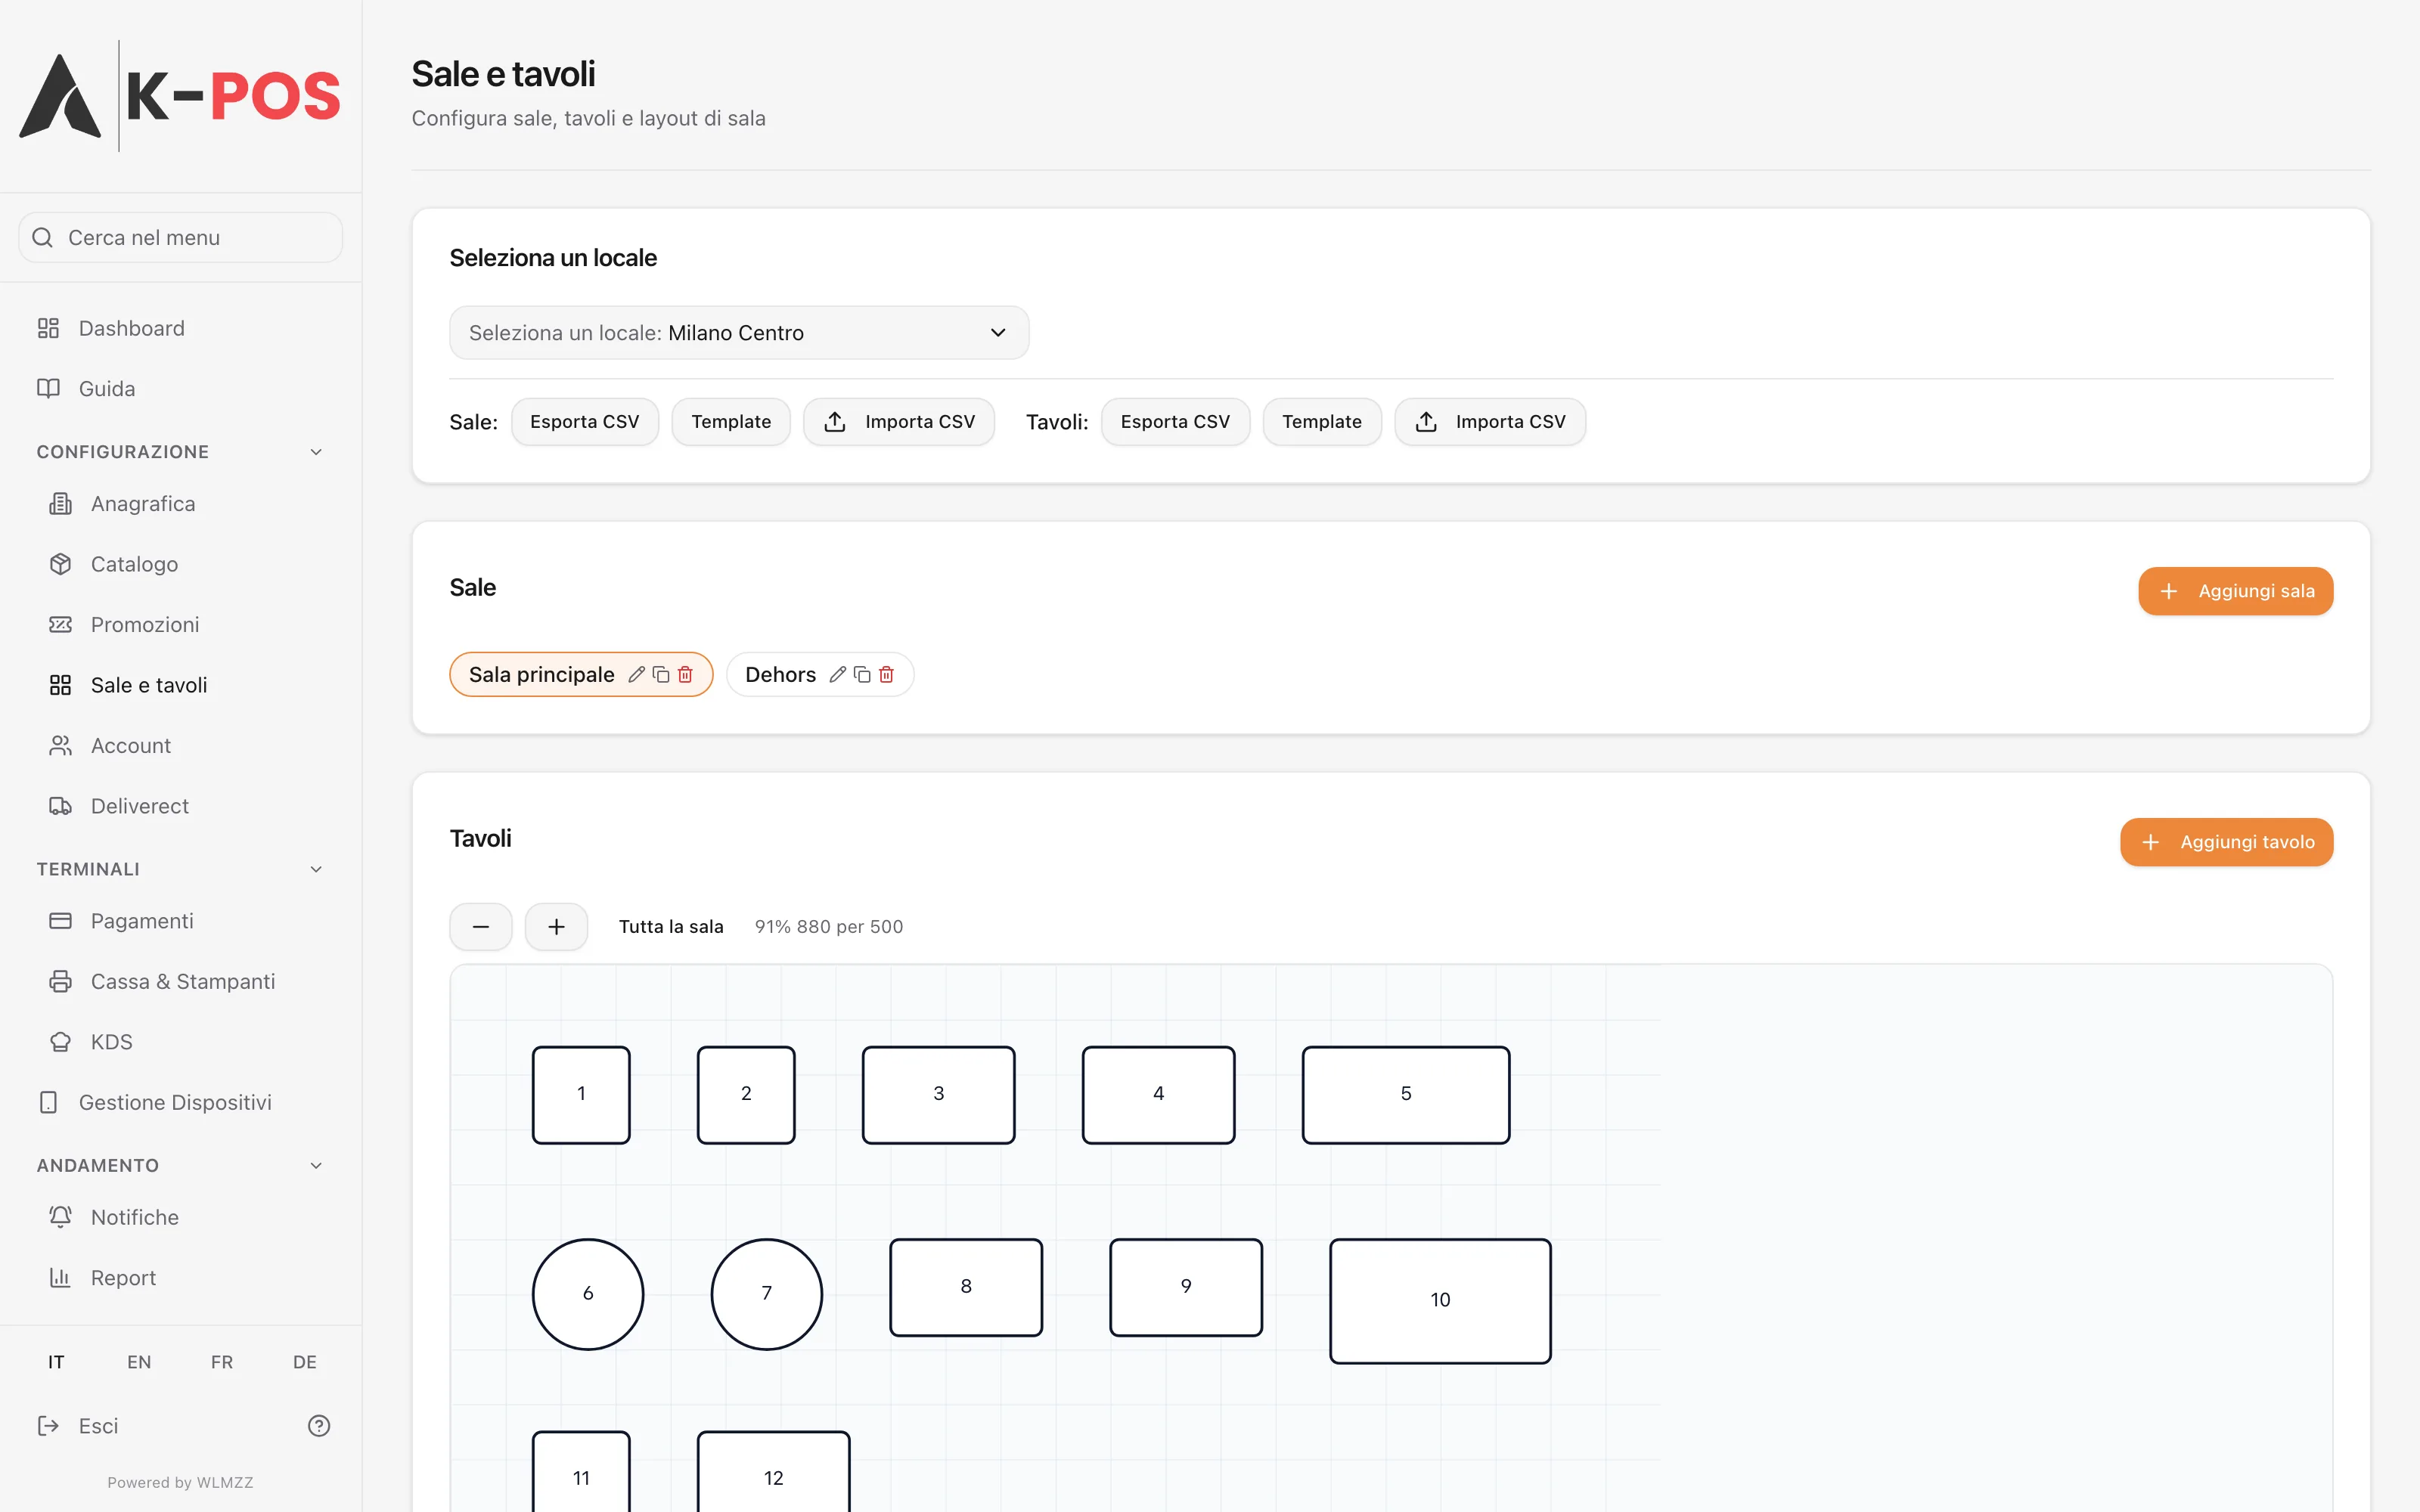Edit the Dehors room pencil icon
The width and height of the screenshot is (2420, 1512).
(x=838, y=675)
